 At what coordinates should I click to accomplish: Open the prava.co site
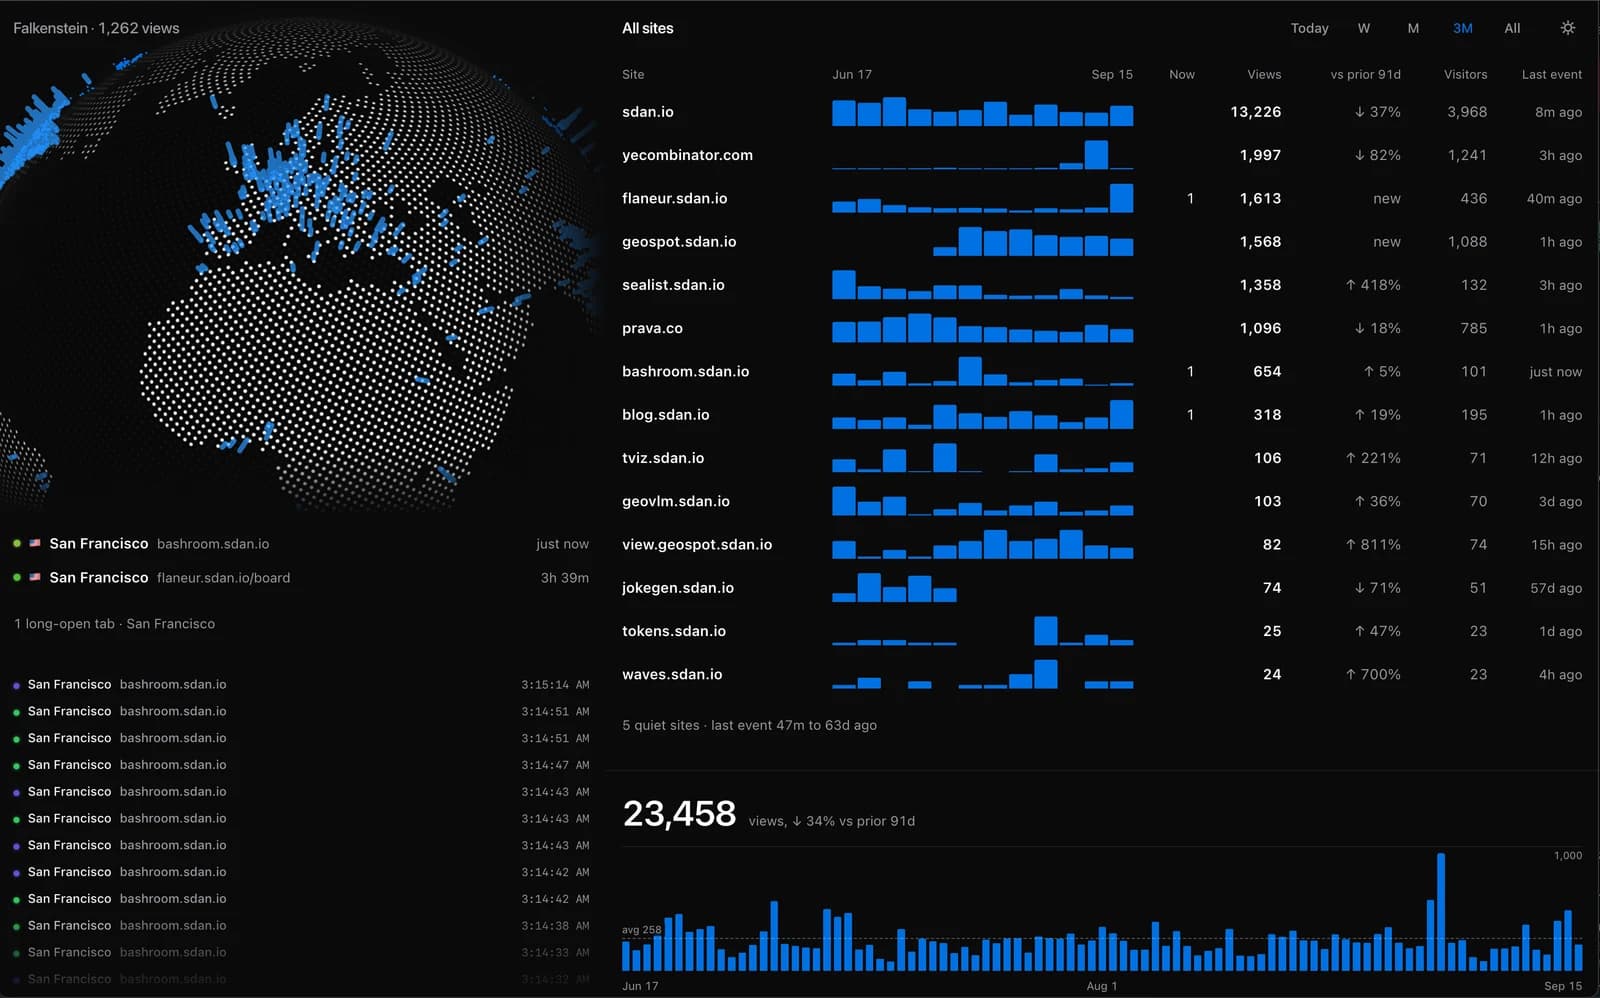point(652,328)
